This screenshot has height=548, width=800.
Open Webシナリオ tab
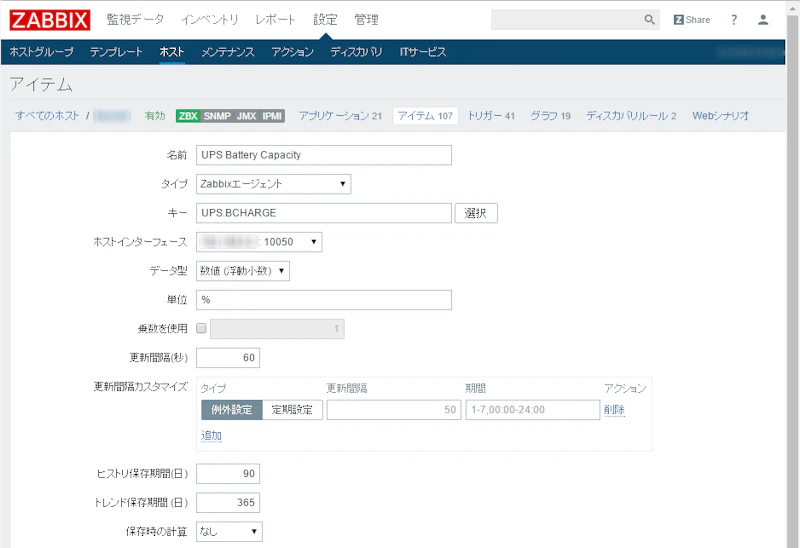tap(720, 116)
